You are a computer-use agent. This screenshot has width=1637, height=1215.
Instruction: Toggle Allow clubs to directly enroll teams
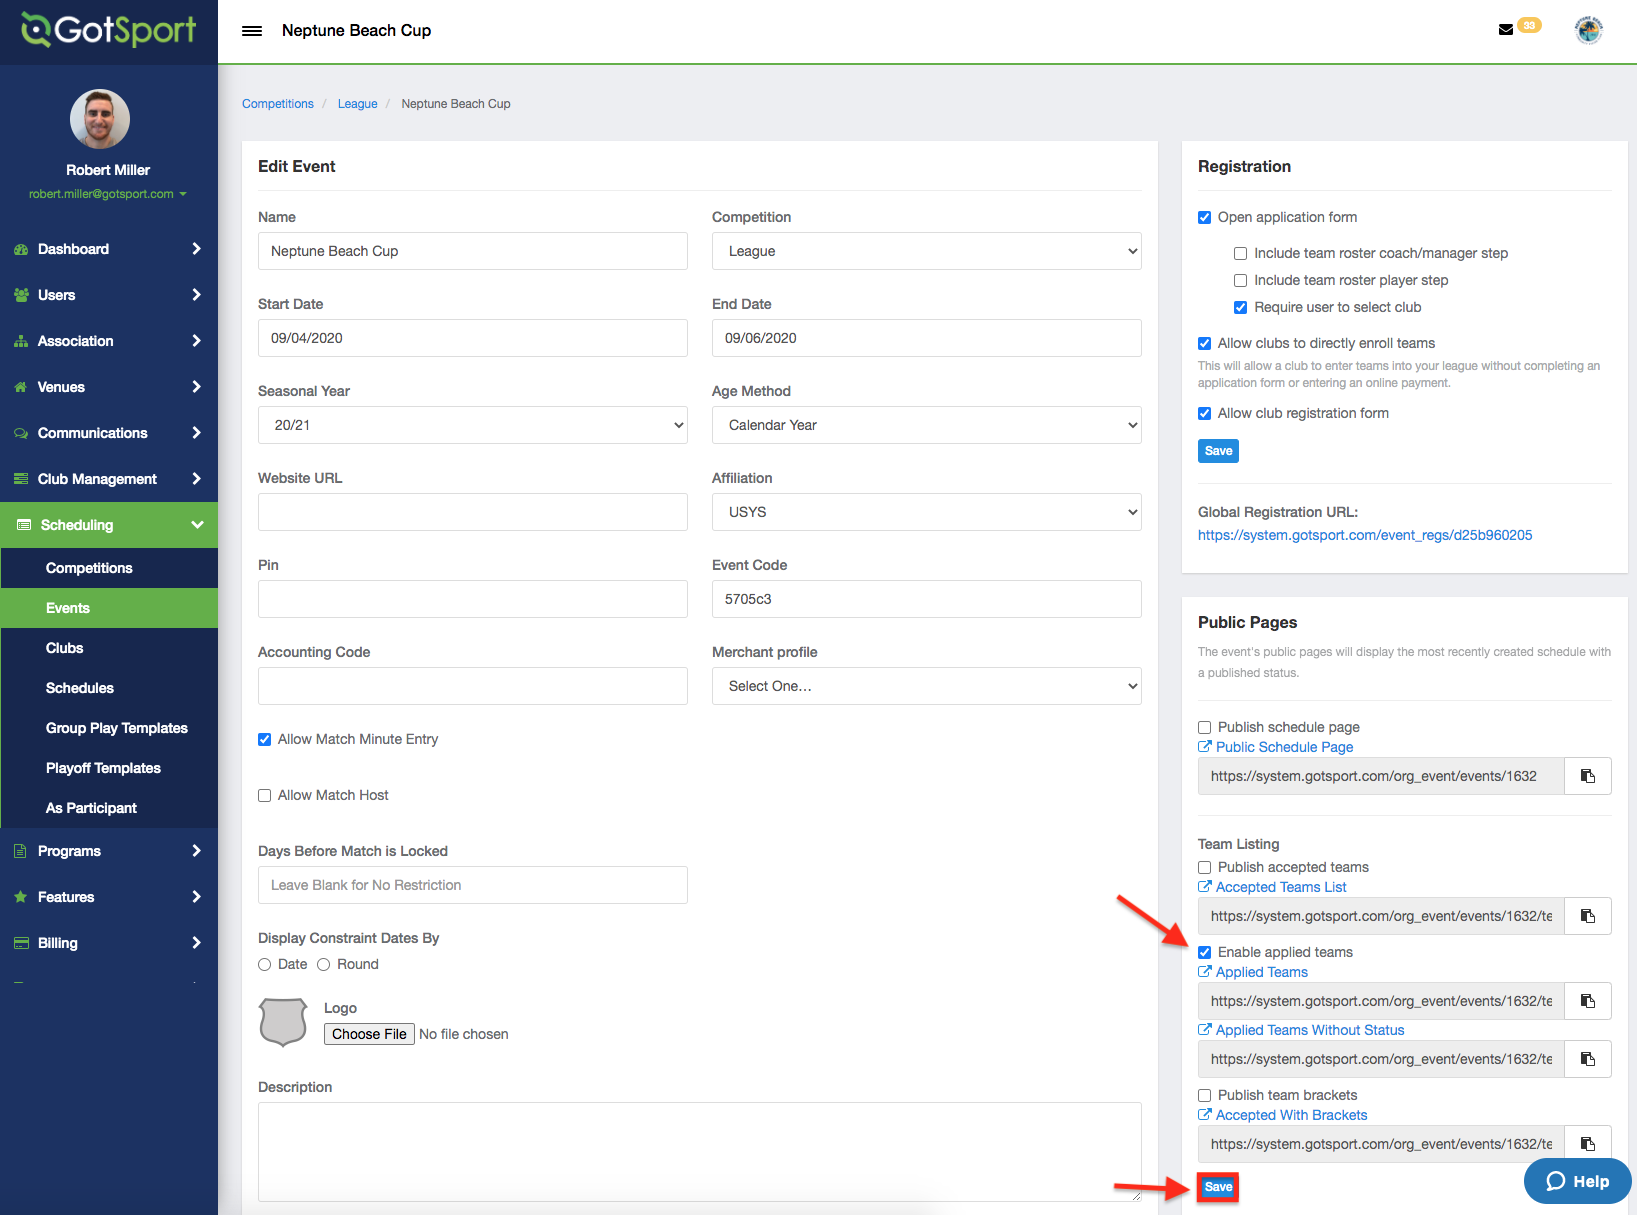tap(1205, 344)
